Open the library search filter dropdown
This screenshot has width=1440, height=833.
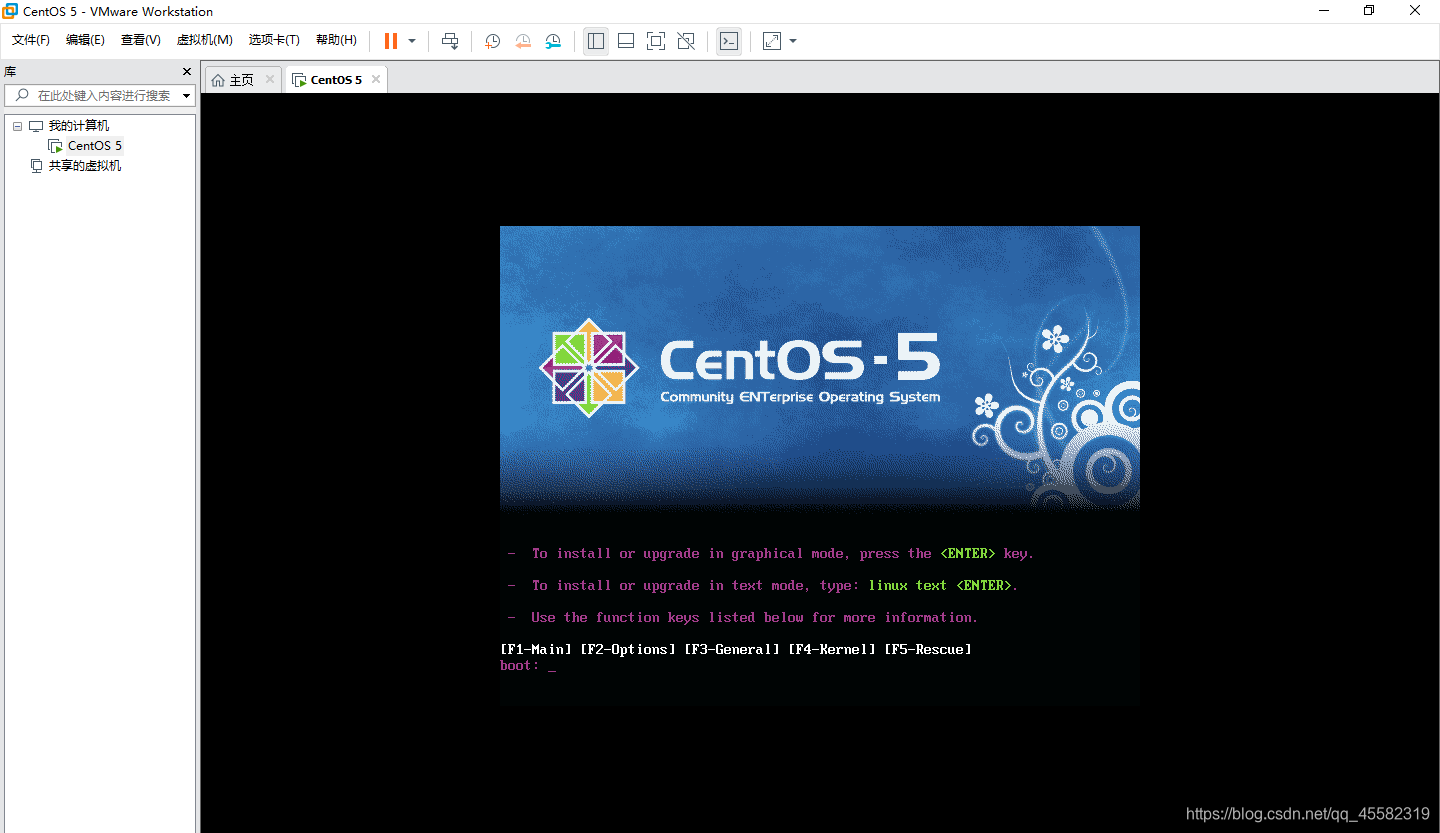(x=187, y=96)
